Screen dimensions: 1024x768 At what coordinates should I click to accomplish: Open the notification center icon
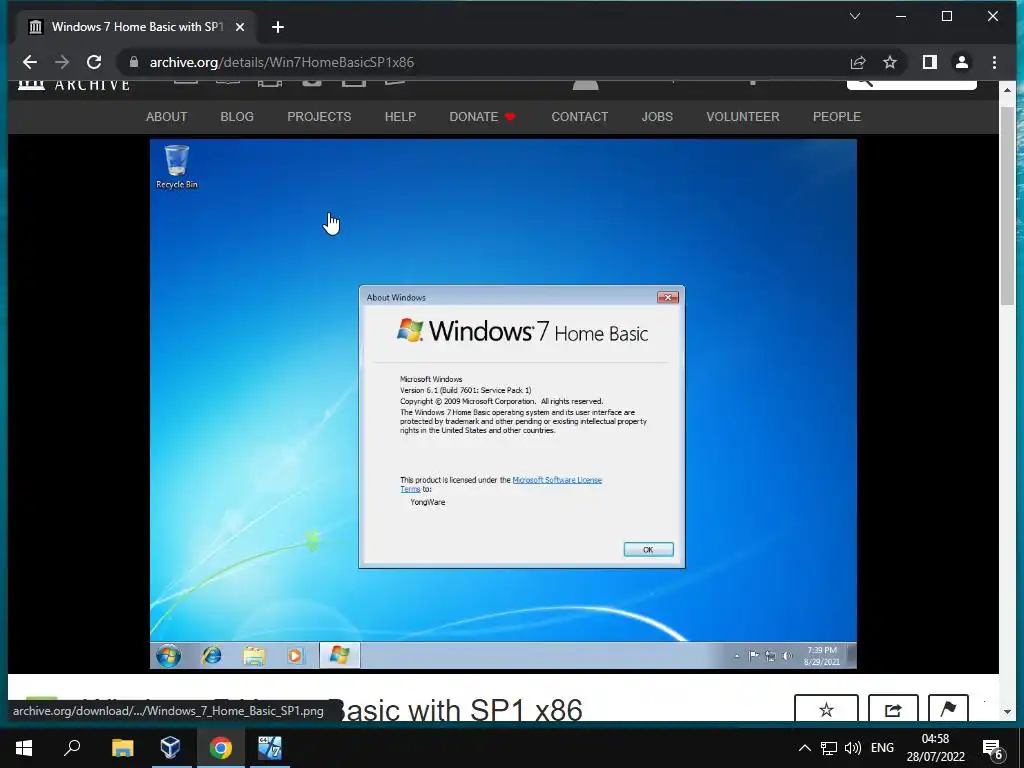(x=992, y=748)
